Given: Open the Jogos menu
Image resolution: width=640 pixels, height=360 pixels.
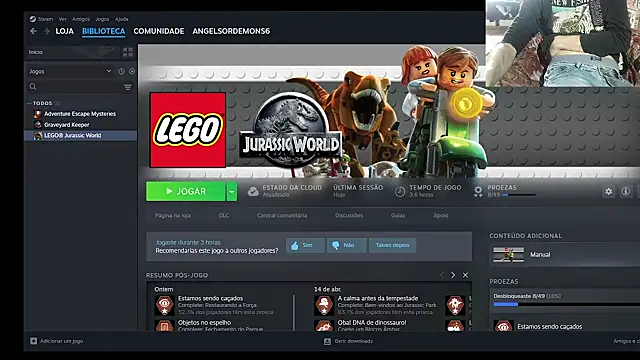Looking at the screenshot, I should pyautogui.click(x=102, y=19).
